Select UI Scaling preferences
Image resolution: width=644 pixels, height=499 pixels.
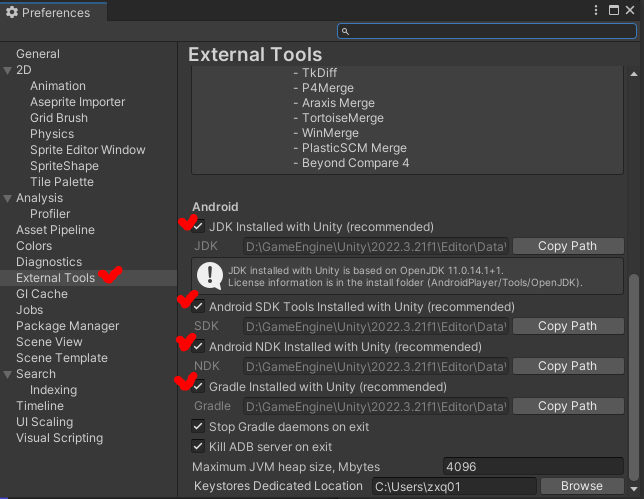point(44,422)
